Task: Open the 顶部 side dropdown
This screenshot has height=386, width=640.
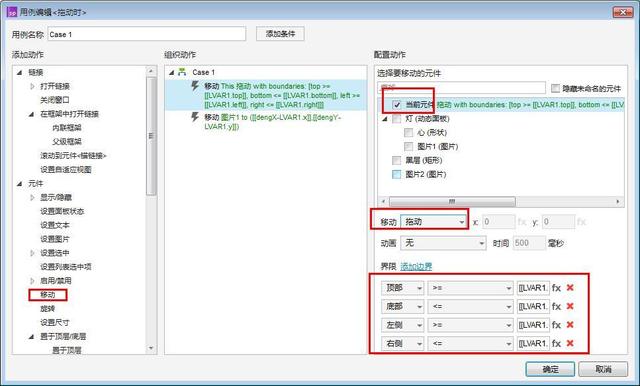Action: (402, 288)
